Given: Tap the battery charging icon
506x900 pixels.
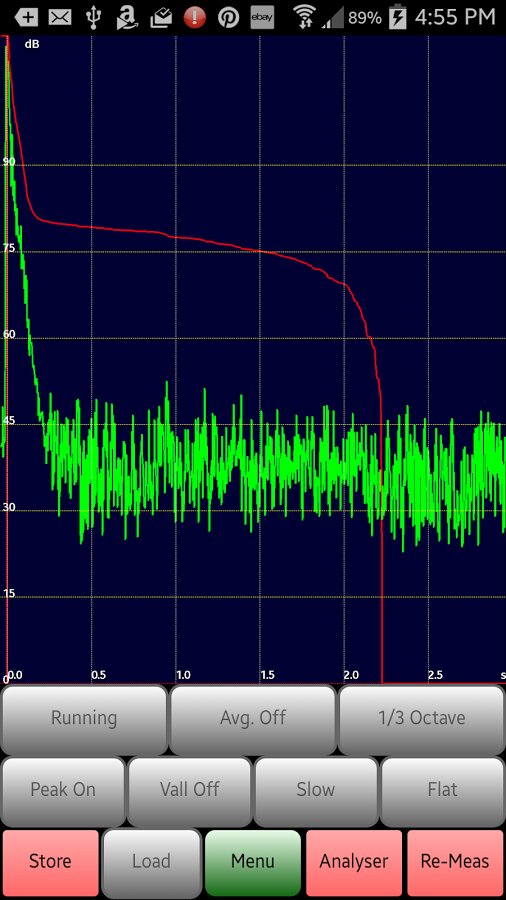Looking at the screenshot, I should [398, 18].
